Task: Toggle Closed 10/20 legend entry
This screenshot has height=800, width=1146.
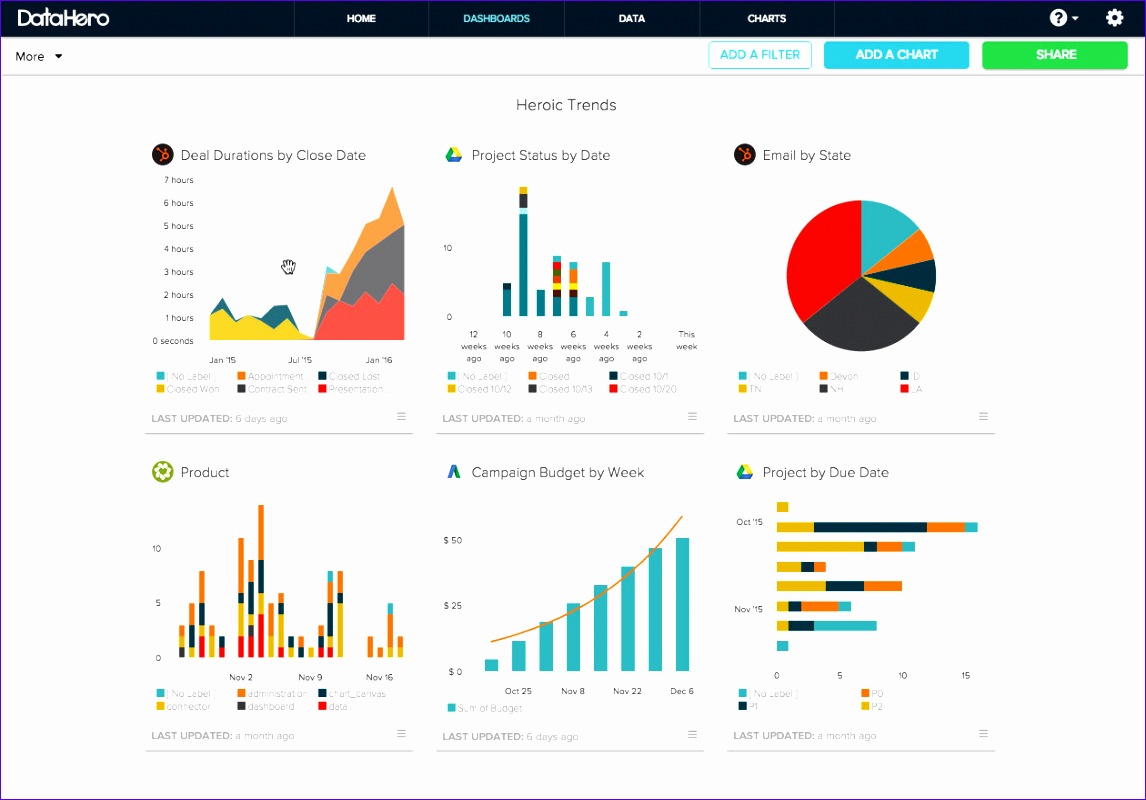Action: pyautogui.click(x=643, y=389)
